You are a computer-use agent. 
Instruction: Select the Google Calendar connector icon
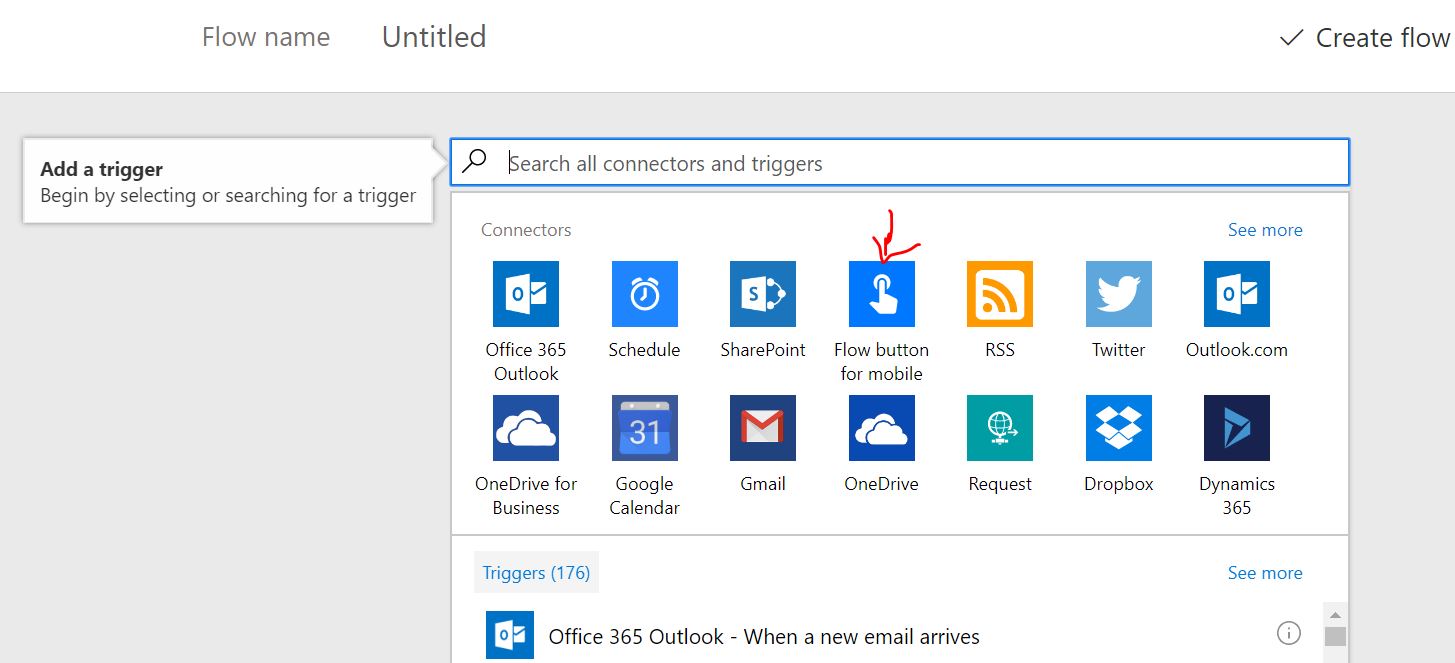pyautogui.click(x=645, y=428)
